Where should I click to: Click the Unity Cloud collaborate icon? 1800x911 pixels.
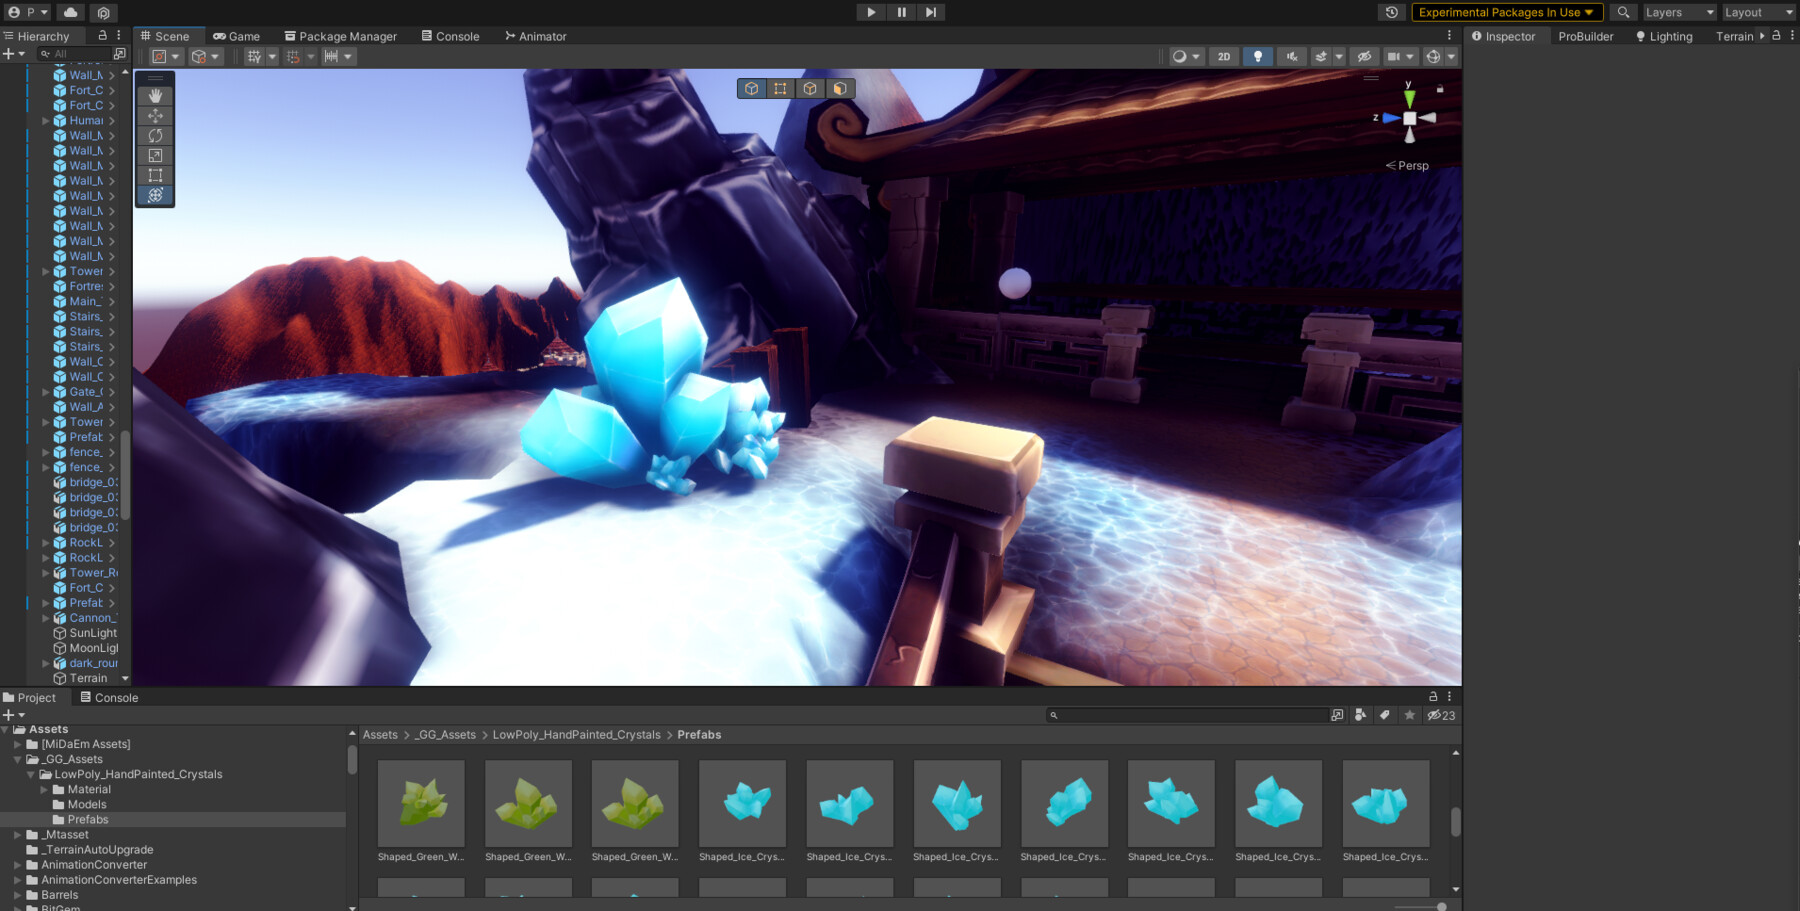pos(70,13)
